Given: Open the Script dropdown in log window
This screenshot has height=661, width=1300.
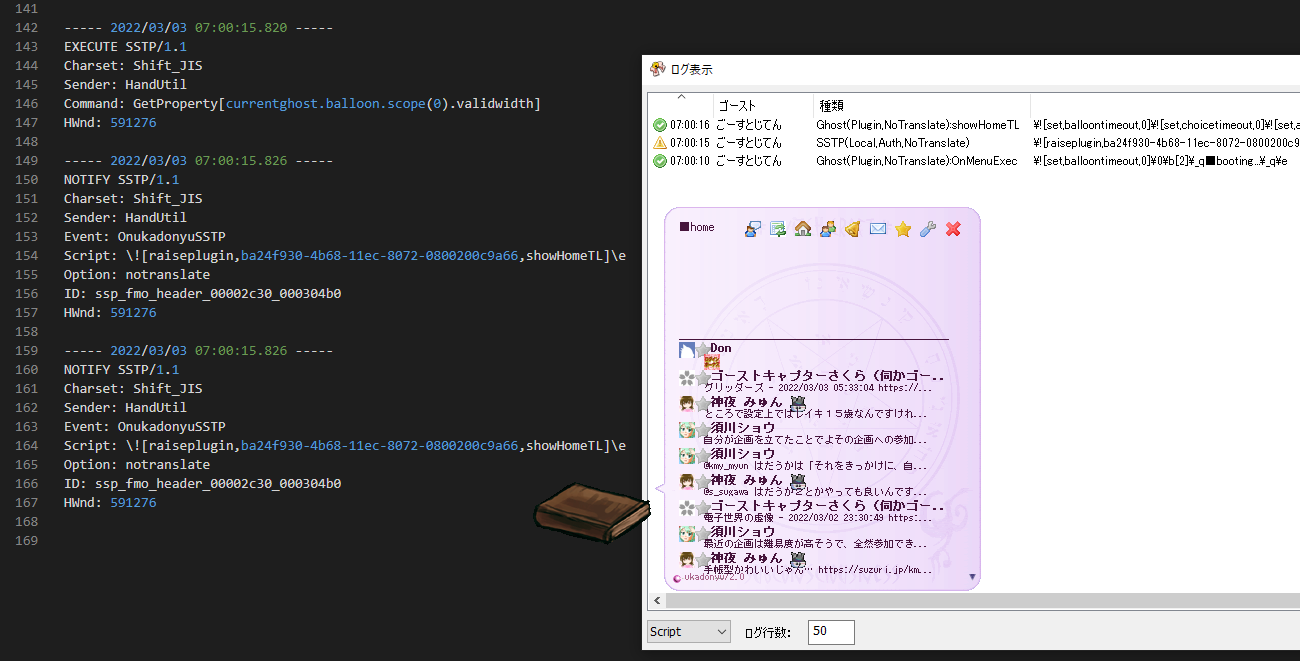Looking at the screenshot, I should tap(689, 632).
